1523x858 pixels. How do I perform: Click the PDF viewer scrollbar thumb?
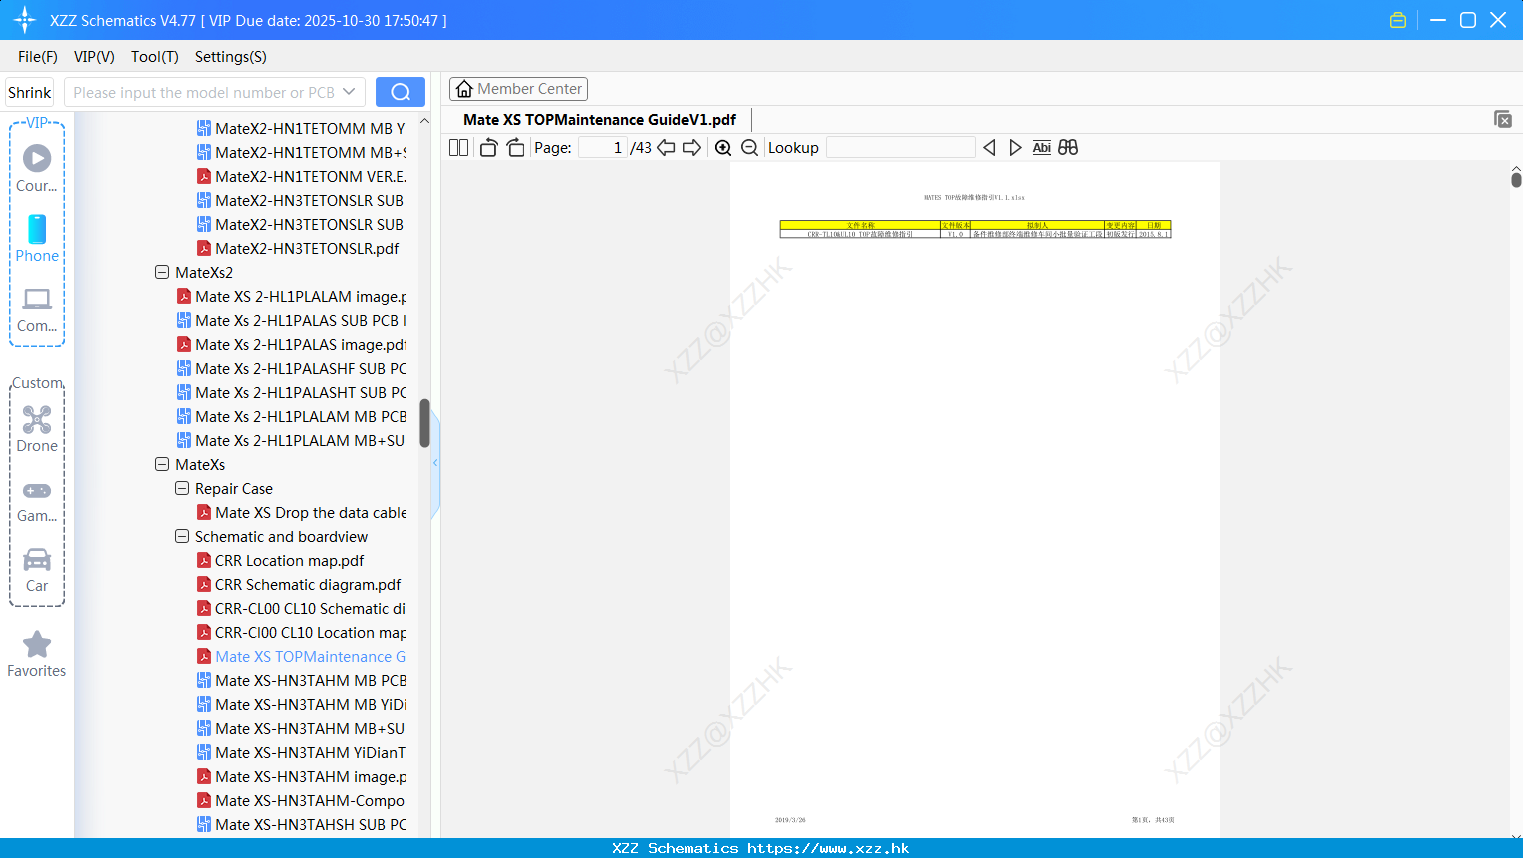[1516, 179]
